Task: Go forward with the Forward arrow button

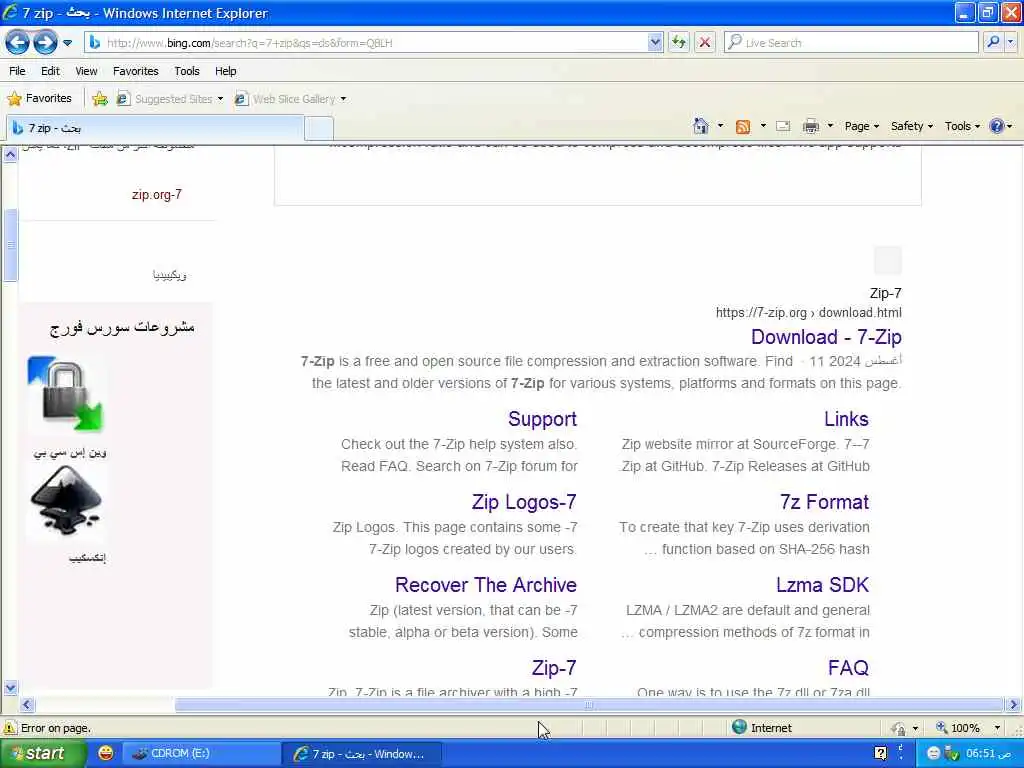Action: (44, 43)
